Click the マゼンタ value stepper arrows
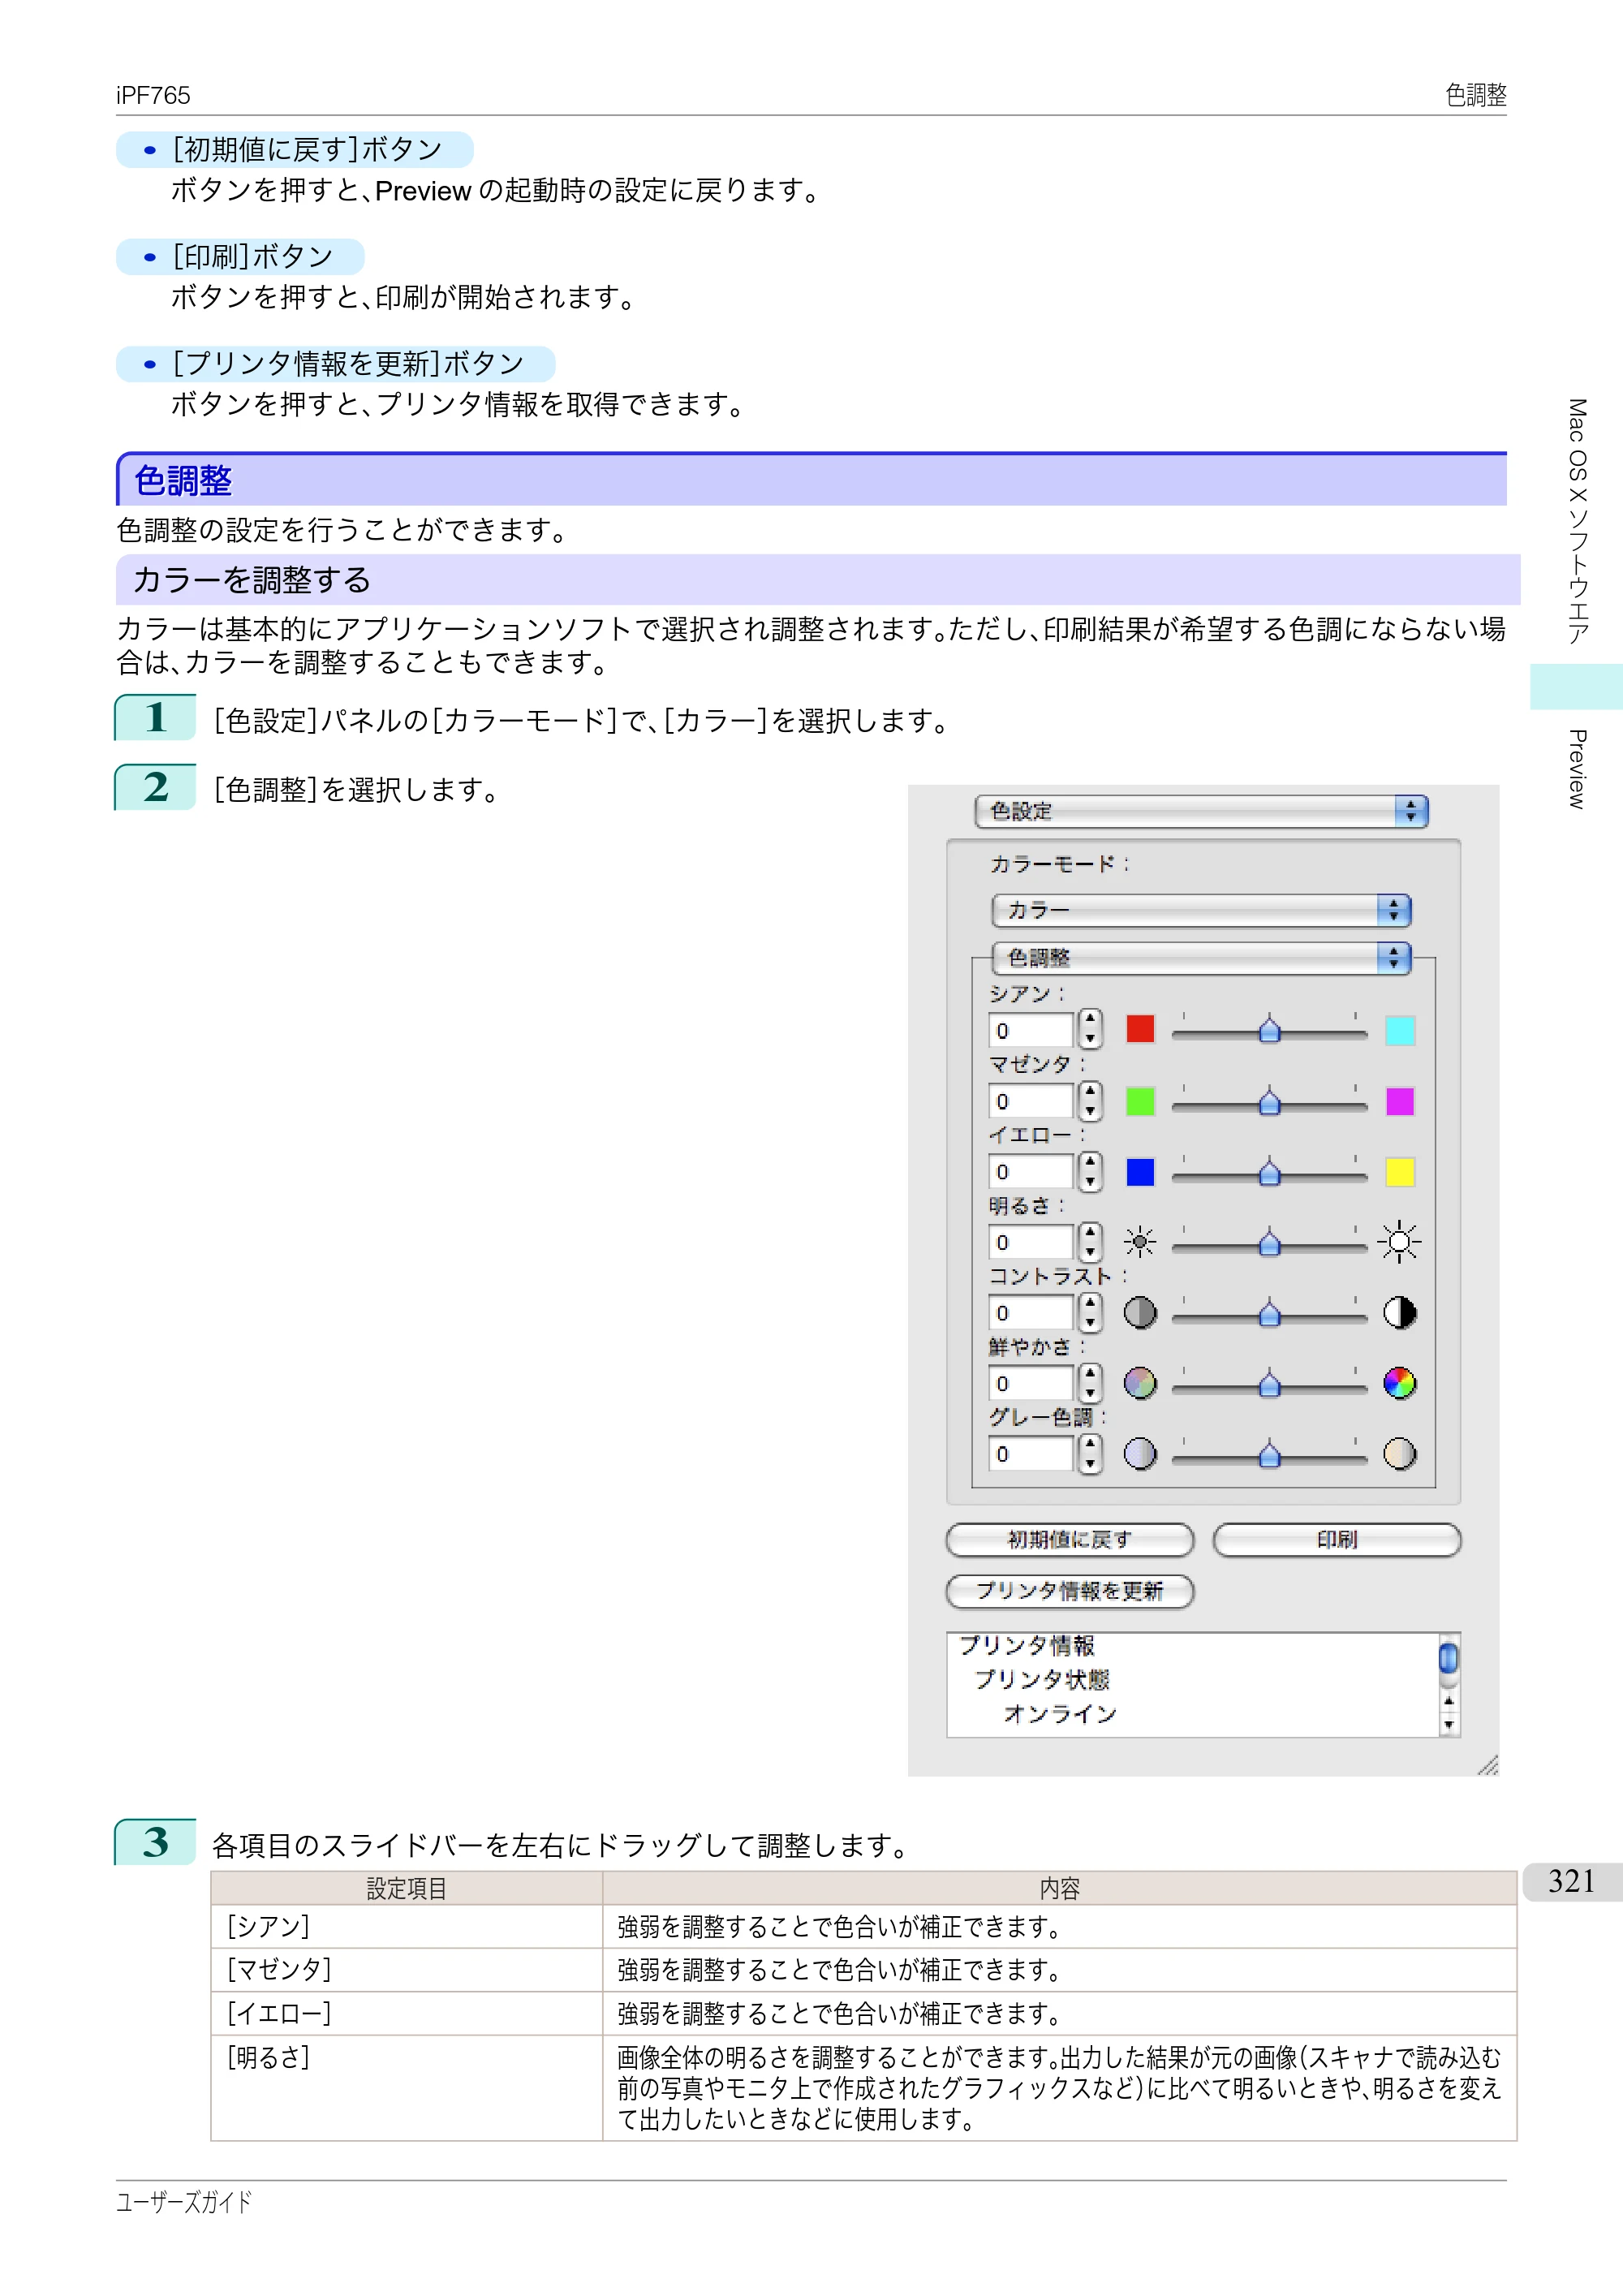The height and width of the screenshot is (2296, 1623). point(1090,1101)
